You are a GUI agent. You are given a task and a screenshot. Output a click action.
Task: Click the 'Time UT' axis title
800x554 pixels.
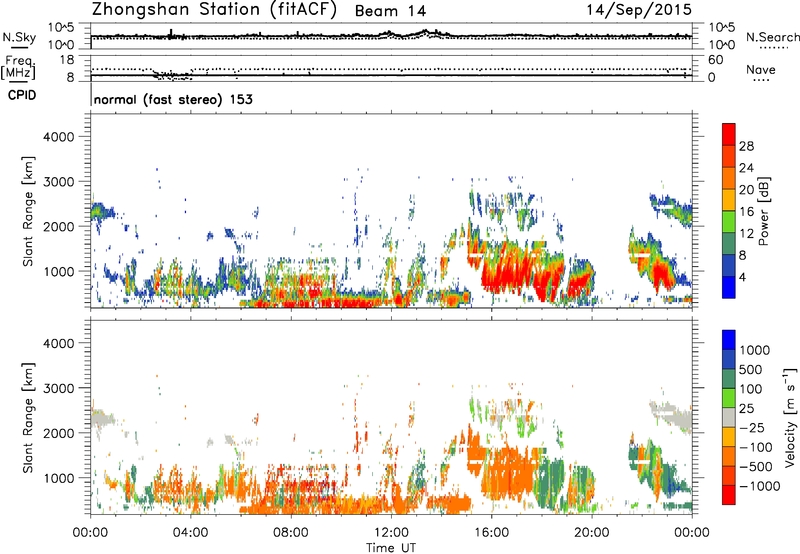(391, 548)
